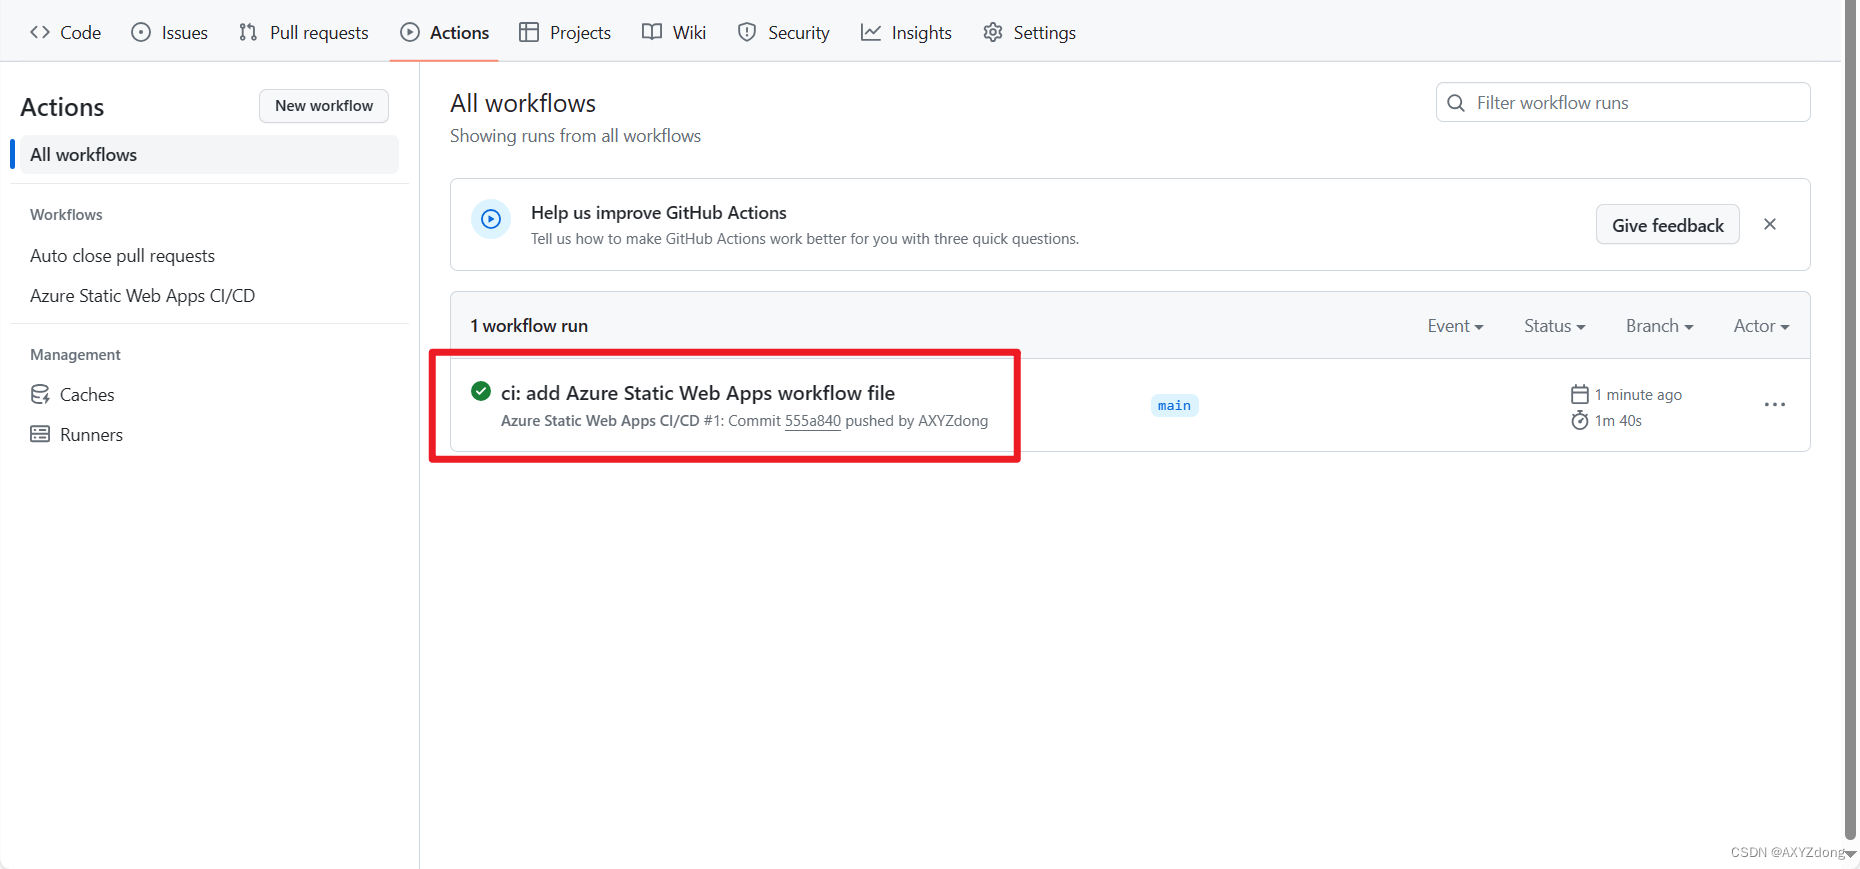Open Runners under Management
This screenshot has width=1860, height=869.
91,435
